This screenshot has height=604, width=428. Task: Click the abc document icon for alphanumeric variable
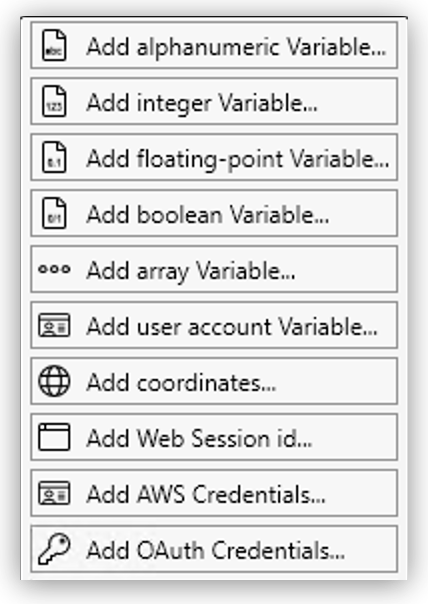tap(54, 45)
